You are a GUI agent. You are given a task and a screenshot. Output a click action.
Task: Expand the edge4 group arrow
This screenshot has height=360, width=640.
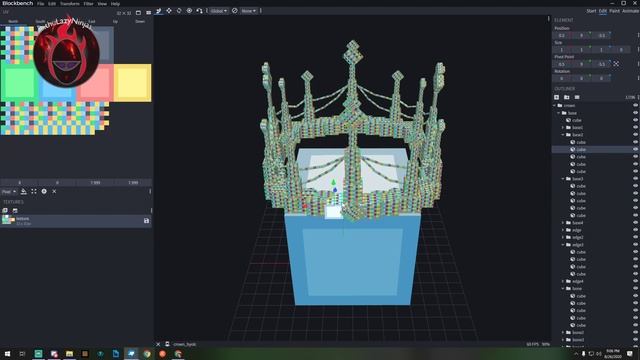[x=563, y=281]
